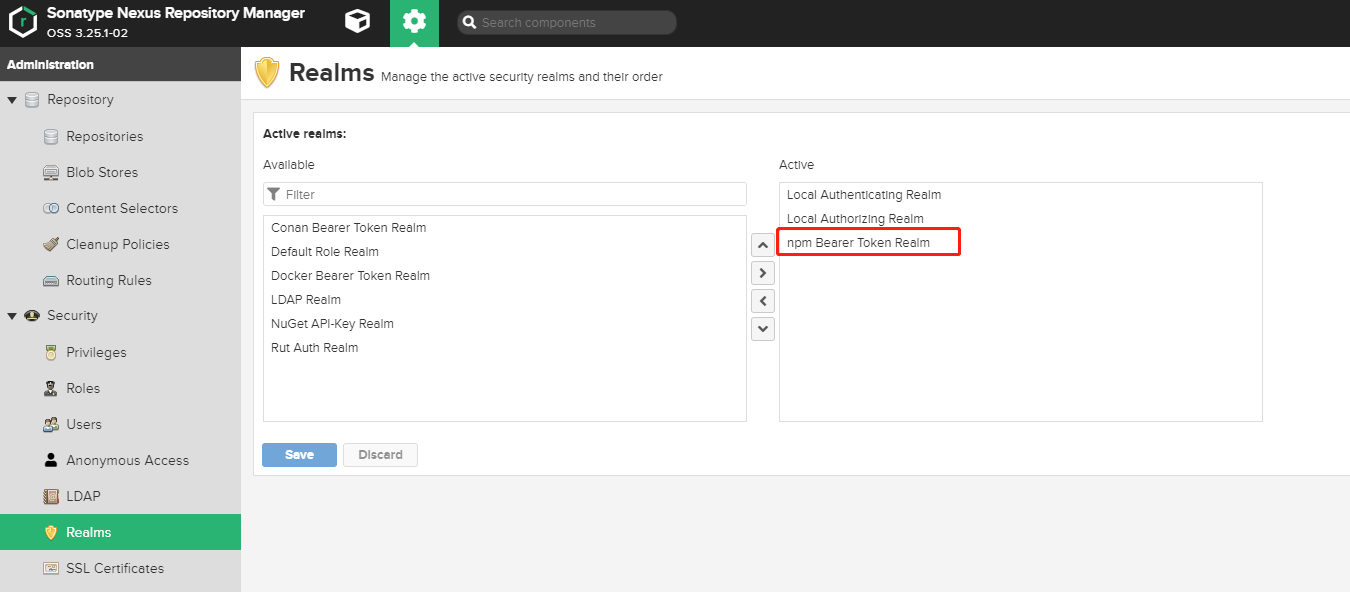Viewport: 1350px width, 592px height.
Task: Focus the Available realms Filter box
Action: tap(510, 194)
